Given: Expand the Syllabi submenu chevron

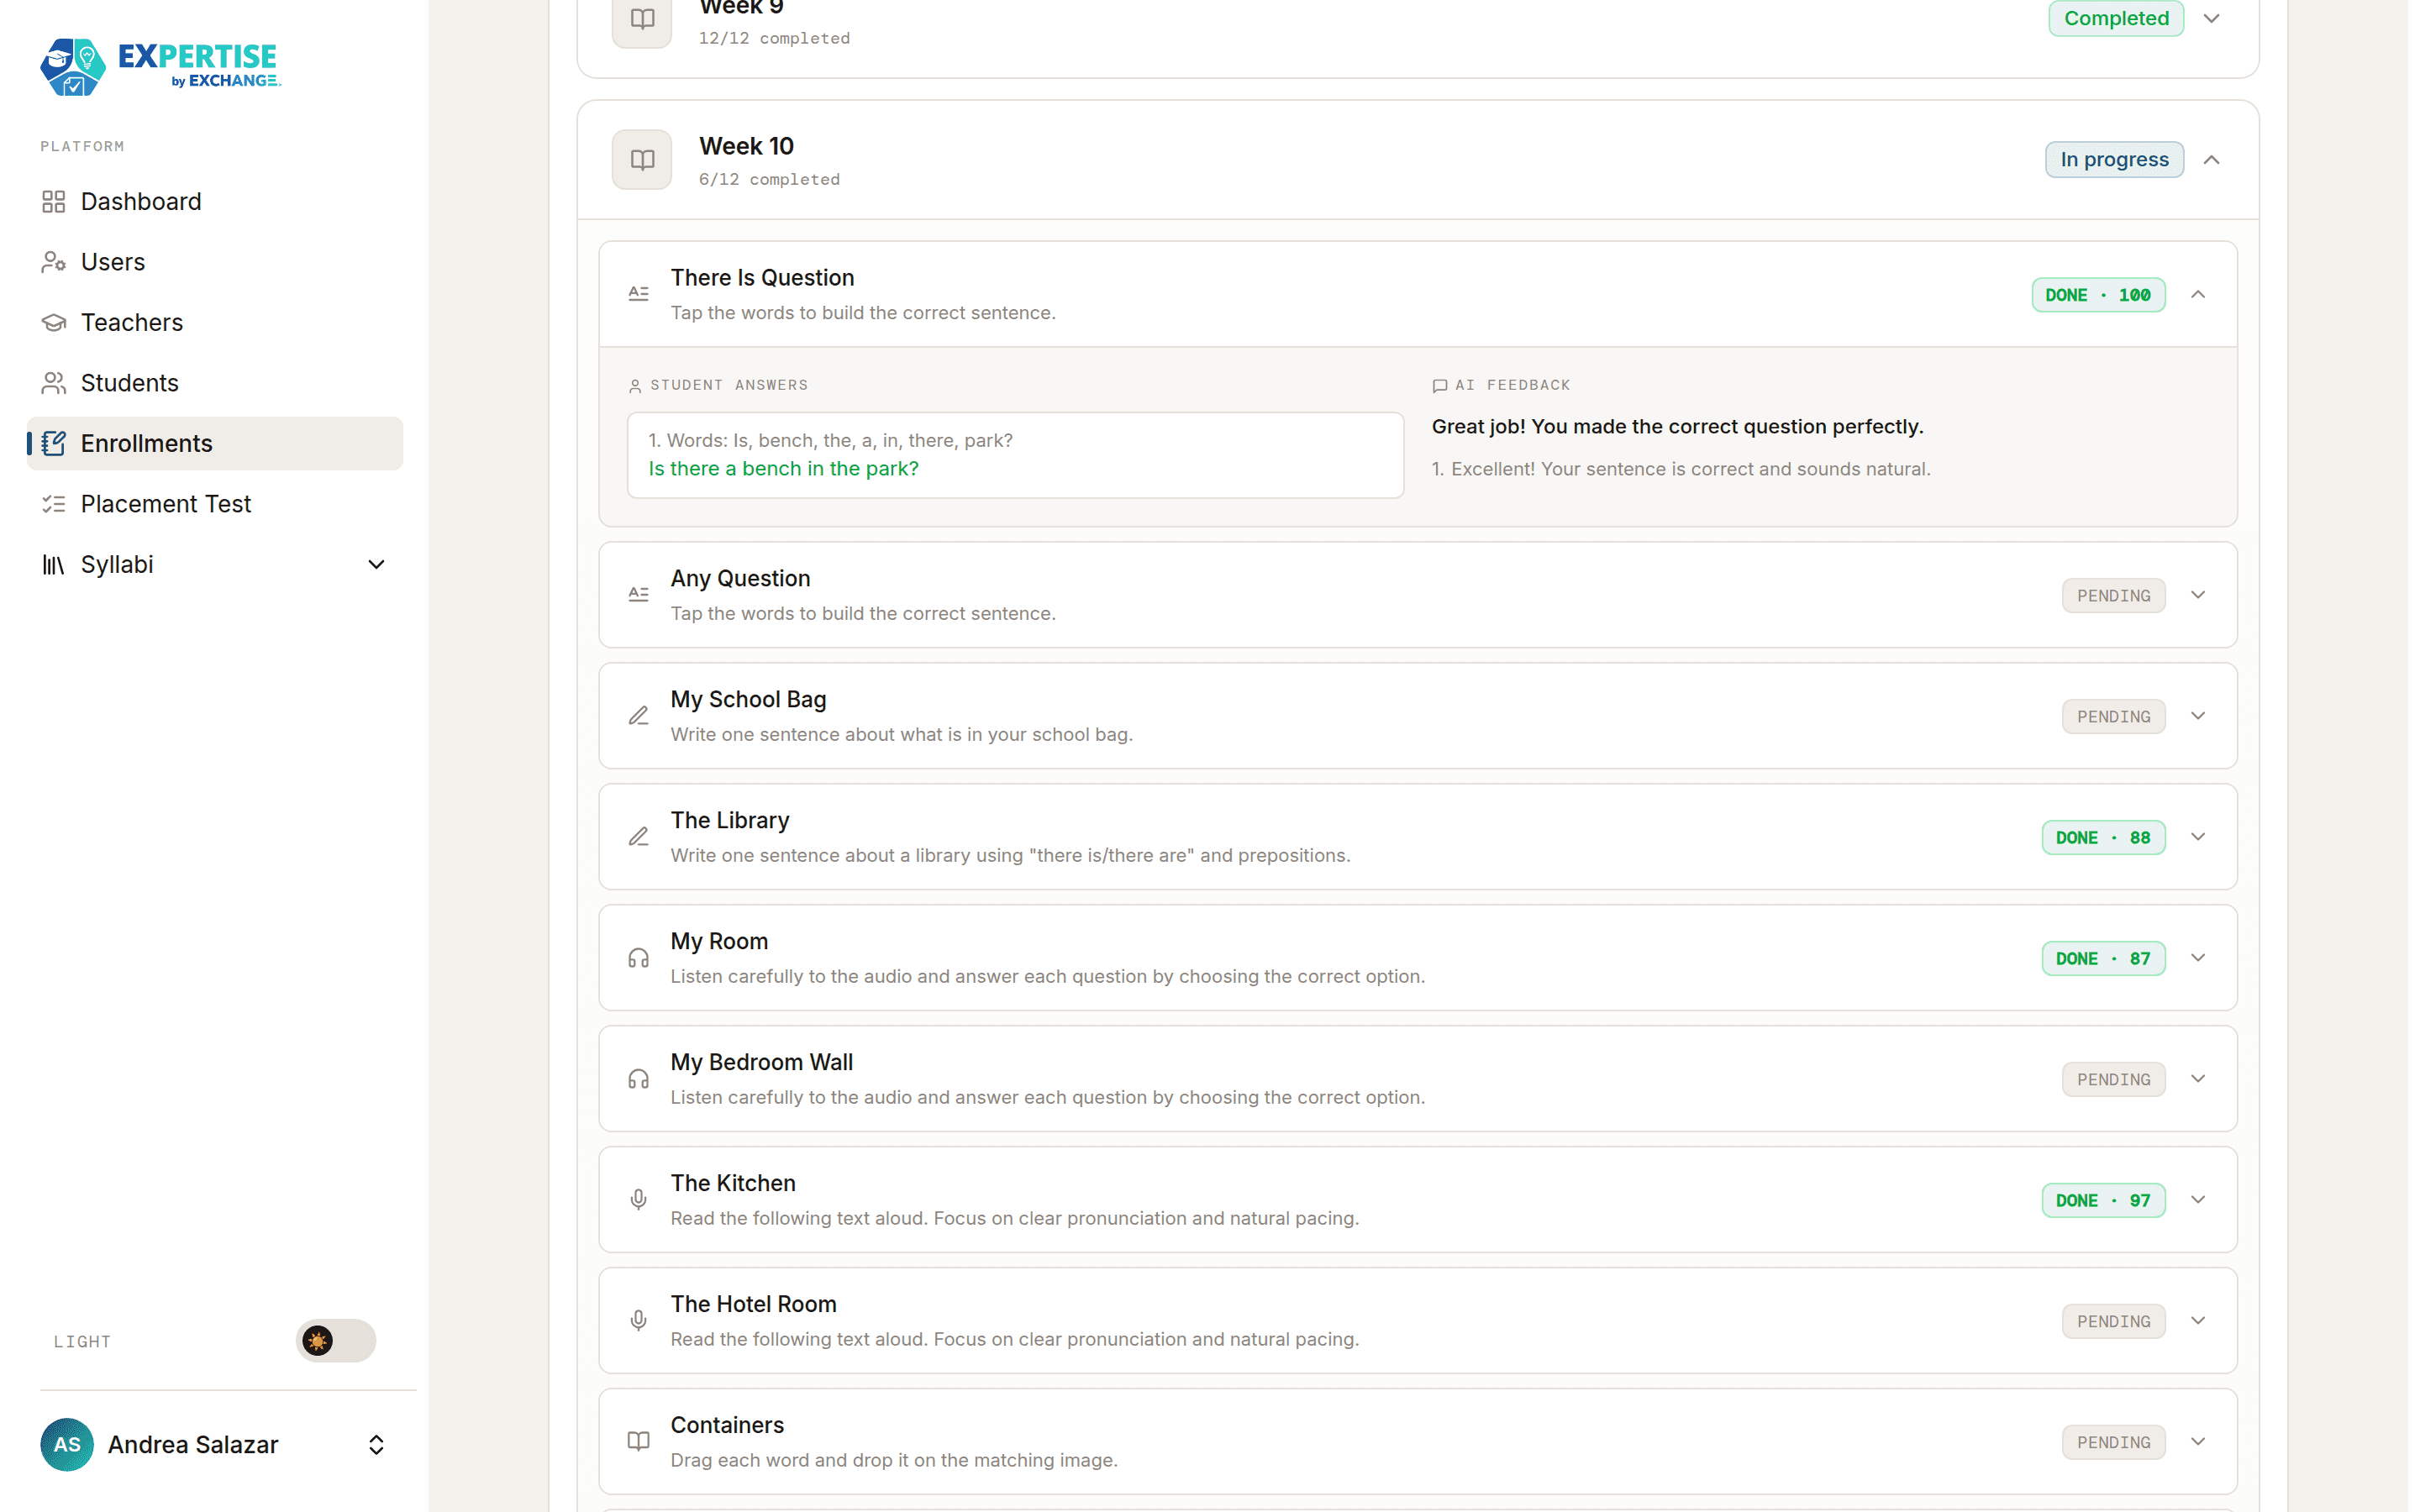Looking at the screenshot, I should tap(376, 565).
